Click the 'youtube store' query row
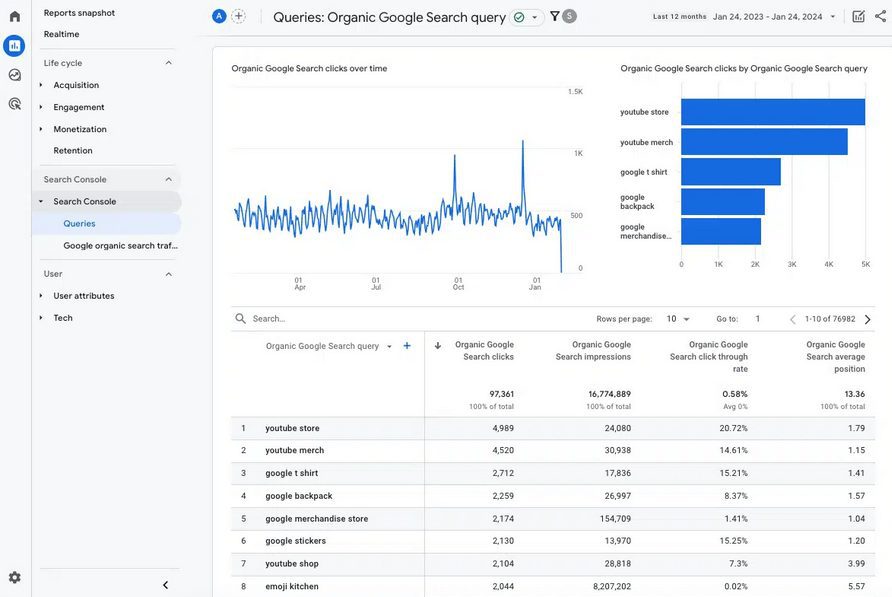Viewport: 892px width, 597px height. coord(552,428)
